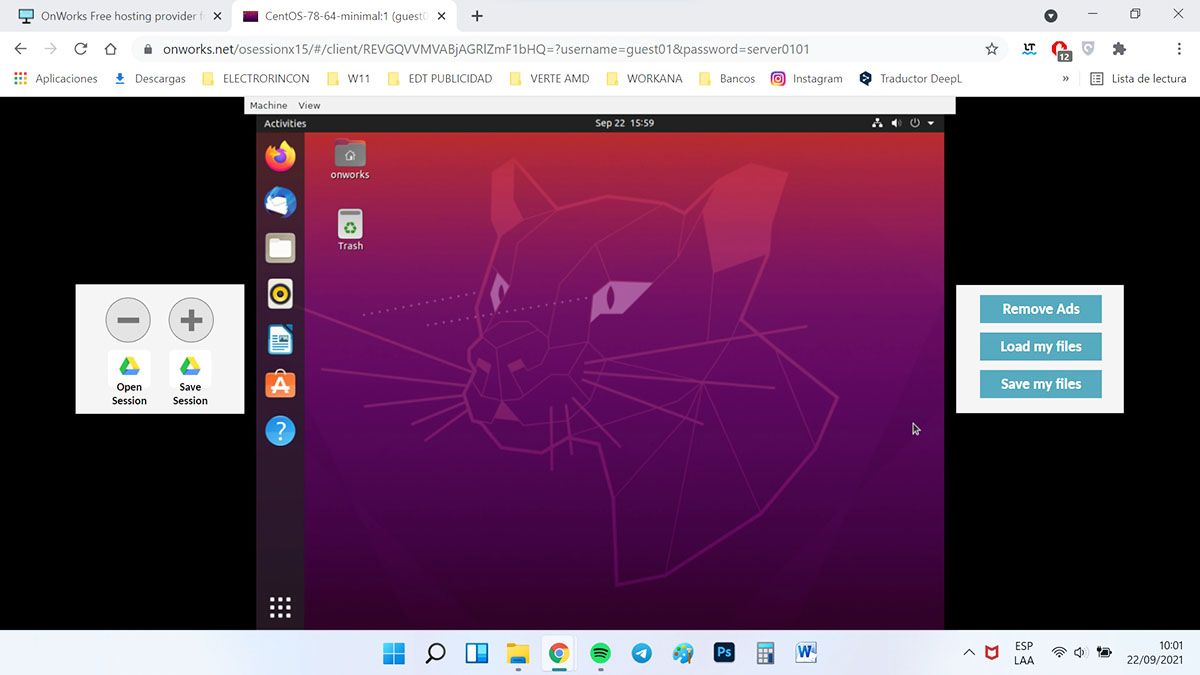The width and height of the screenshot is (1200, 675).
Task: Open the Help icon in dock
Action: (280, 431)
